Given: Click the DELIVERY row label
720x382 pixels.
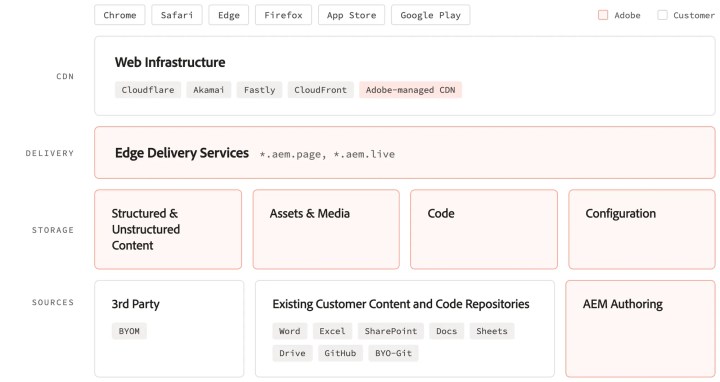Looking at the screenshot, I should click(x=50, y=153).
